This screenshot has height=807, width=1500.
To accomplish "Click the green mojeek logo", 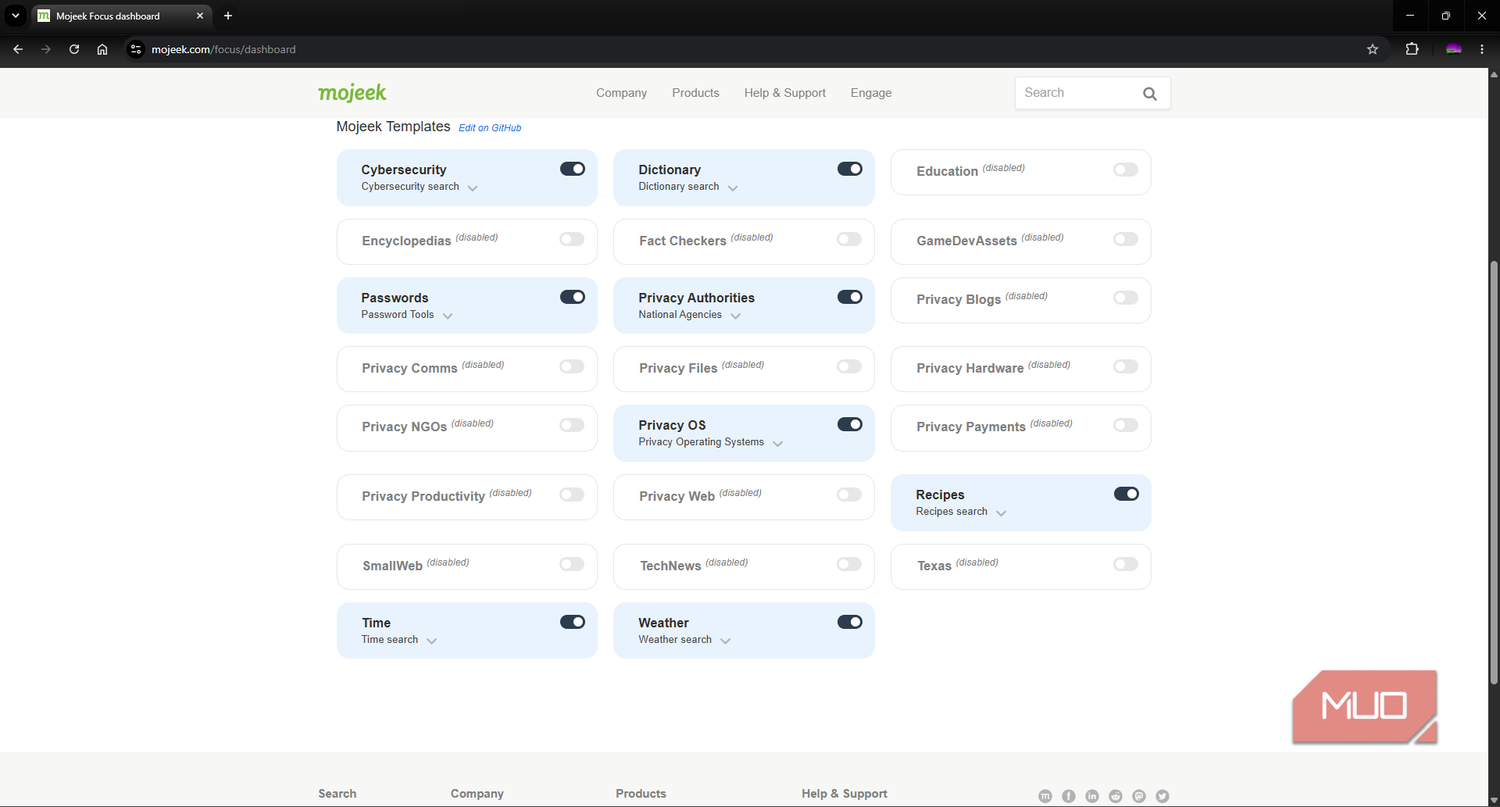I will [x=352, y=93].
